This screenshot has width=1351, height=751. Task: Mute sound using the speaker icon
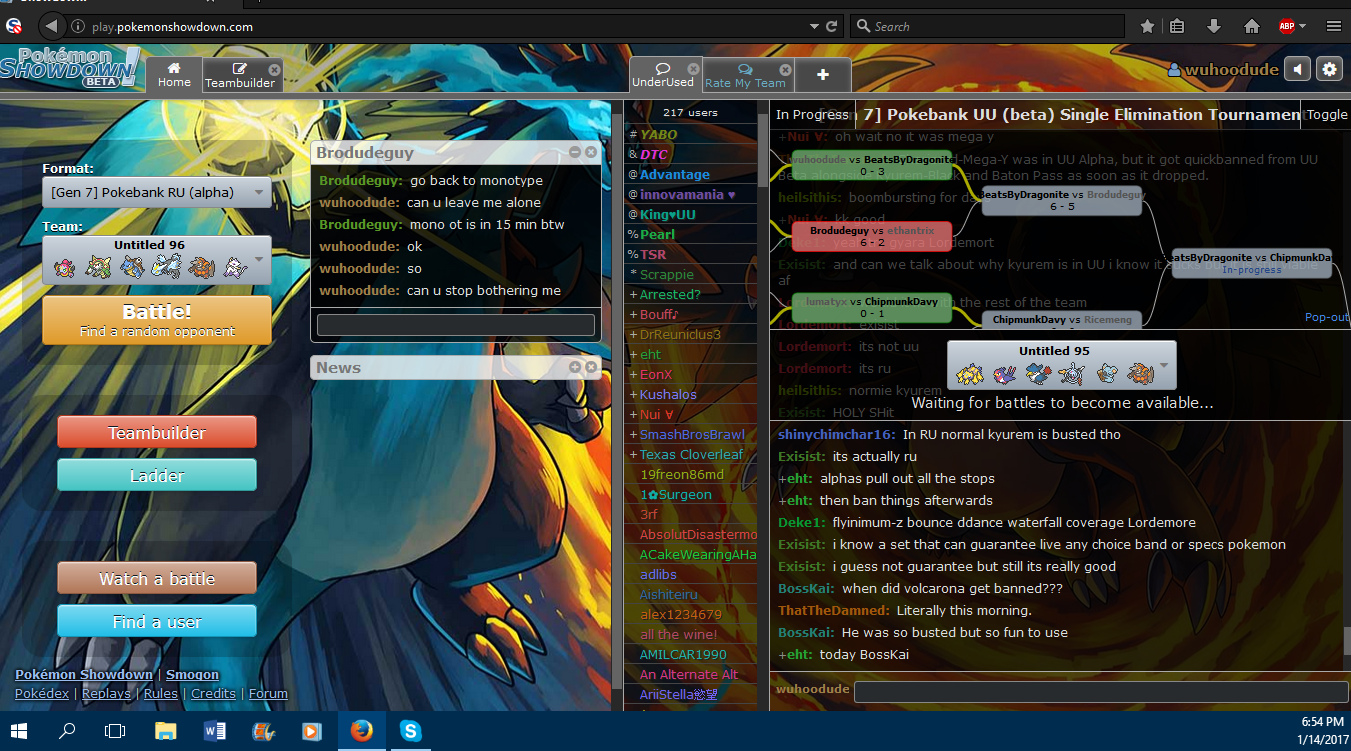pos(1297,69)
